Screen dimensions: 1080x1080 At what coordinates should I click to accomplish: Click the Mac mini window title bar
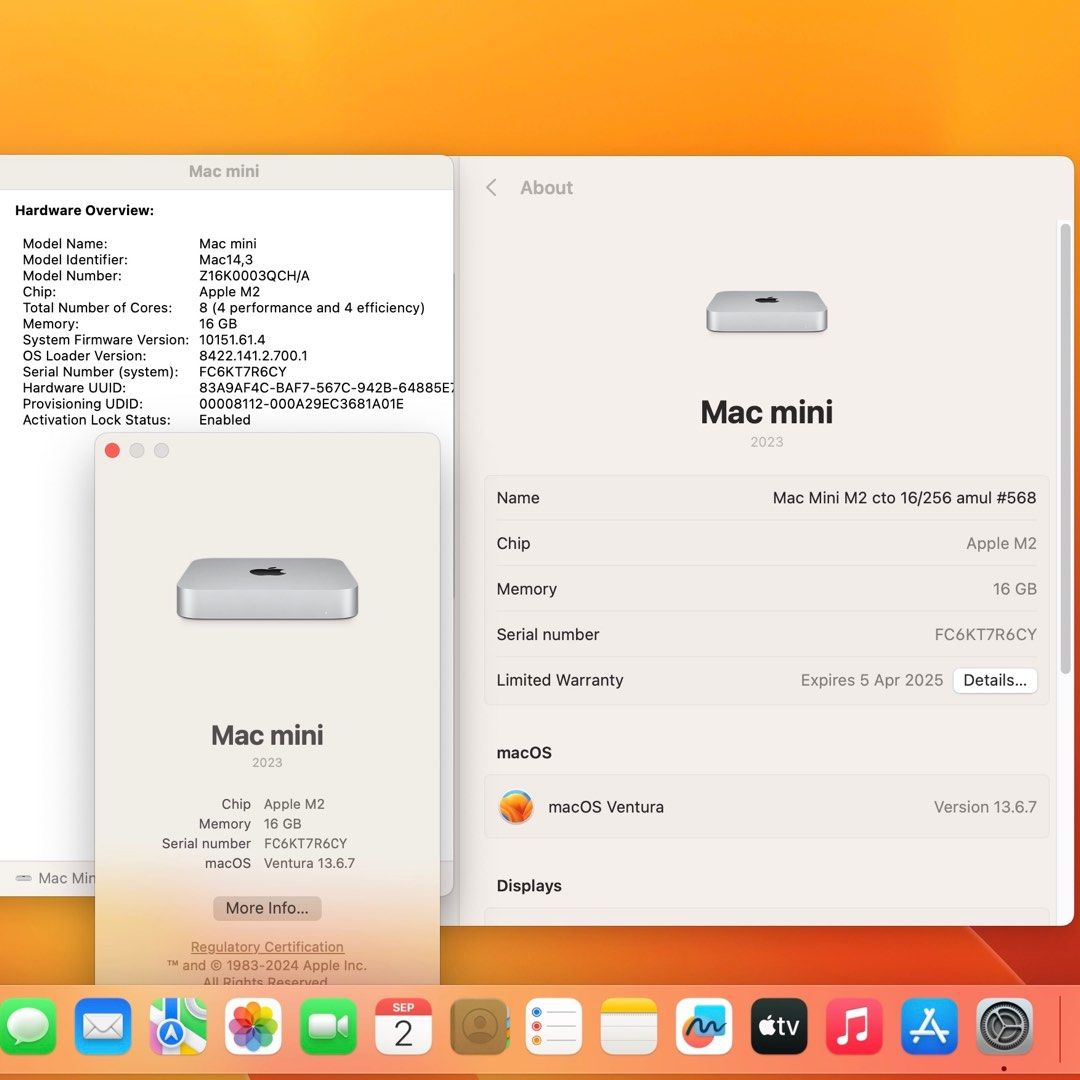(225, 171)
